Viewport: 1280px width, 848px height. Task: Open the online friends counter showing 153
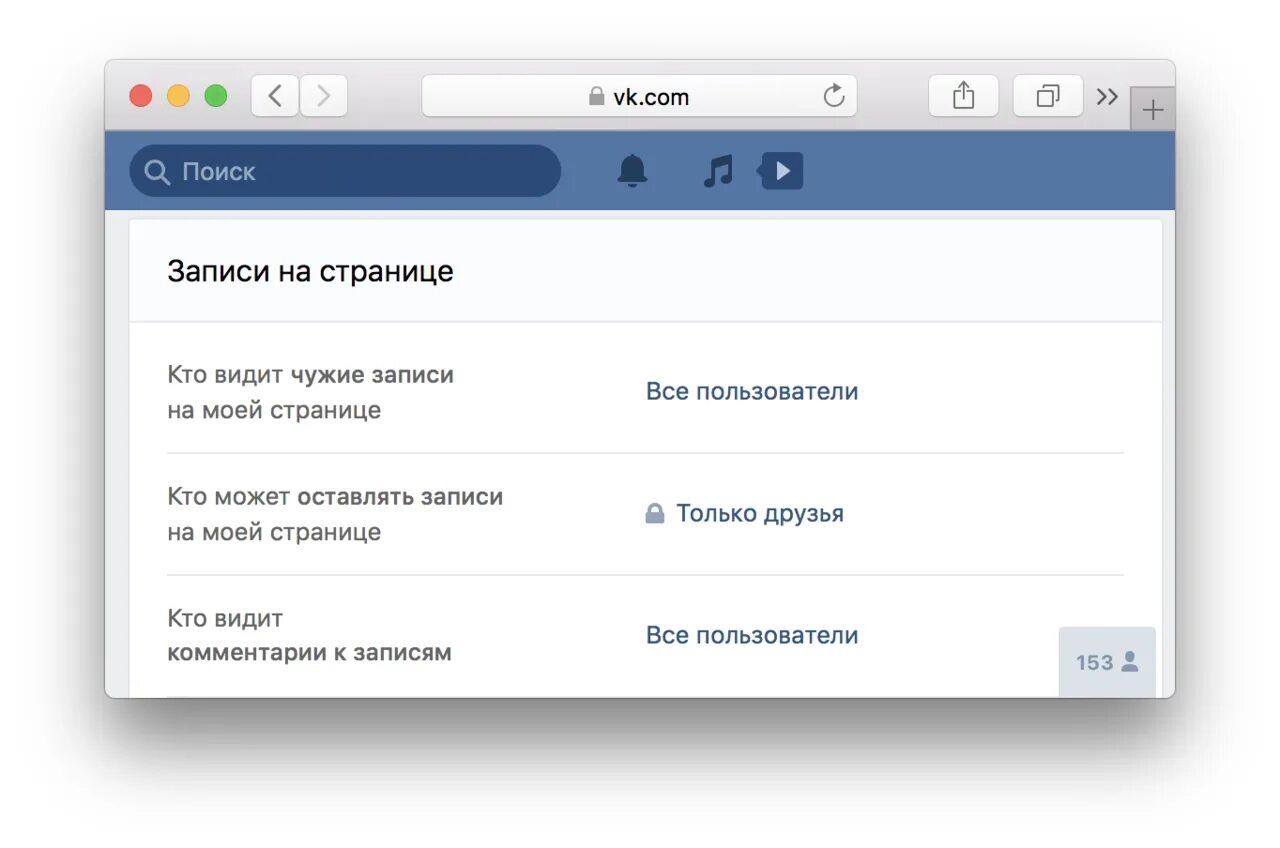[x=1106, y=661]
